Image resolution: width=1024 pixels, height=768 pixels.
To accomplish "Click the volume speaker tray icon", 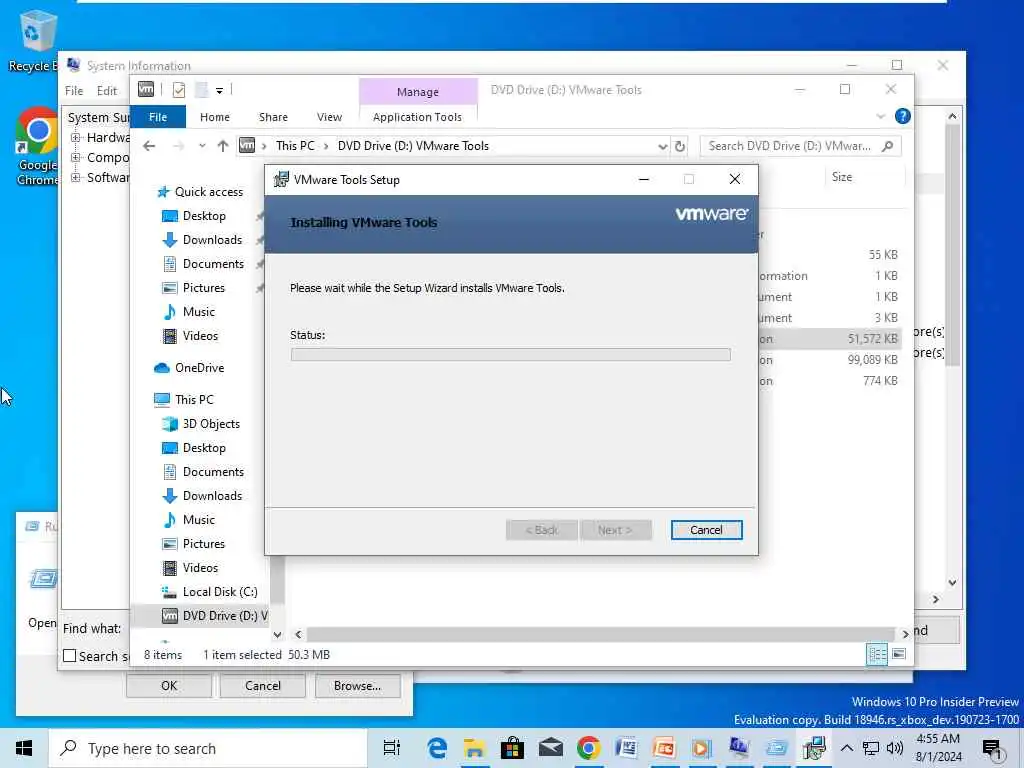I will 895,748.
